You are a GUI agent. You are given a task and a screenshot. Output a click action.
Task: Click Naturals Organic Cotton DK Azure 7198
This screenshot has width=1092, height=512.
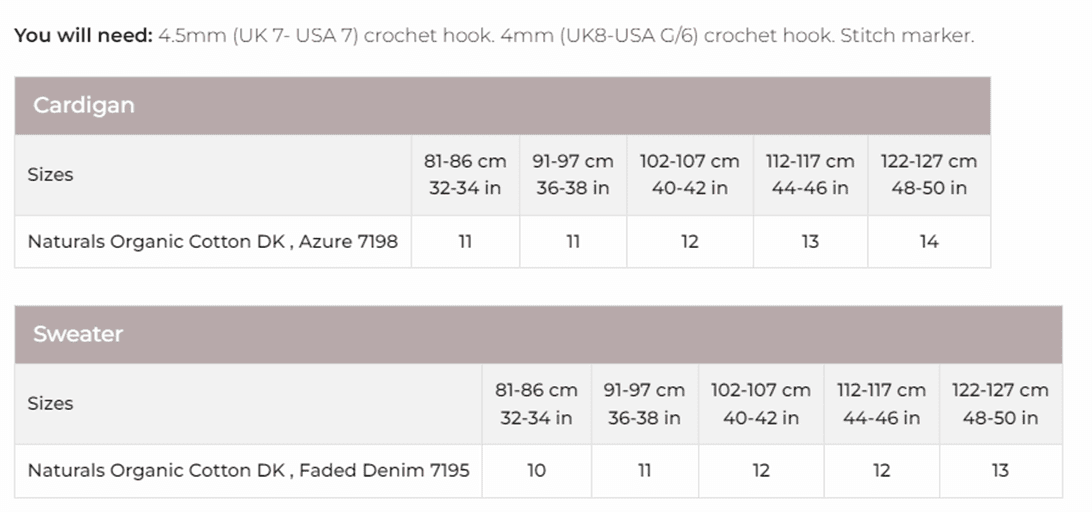(212, 241)
